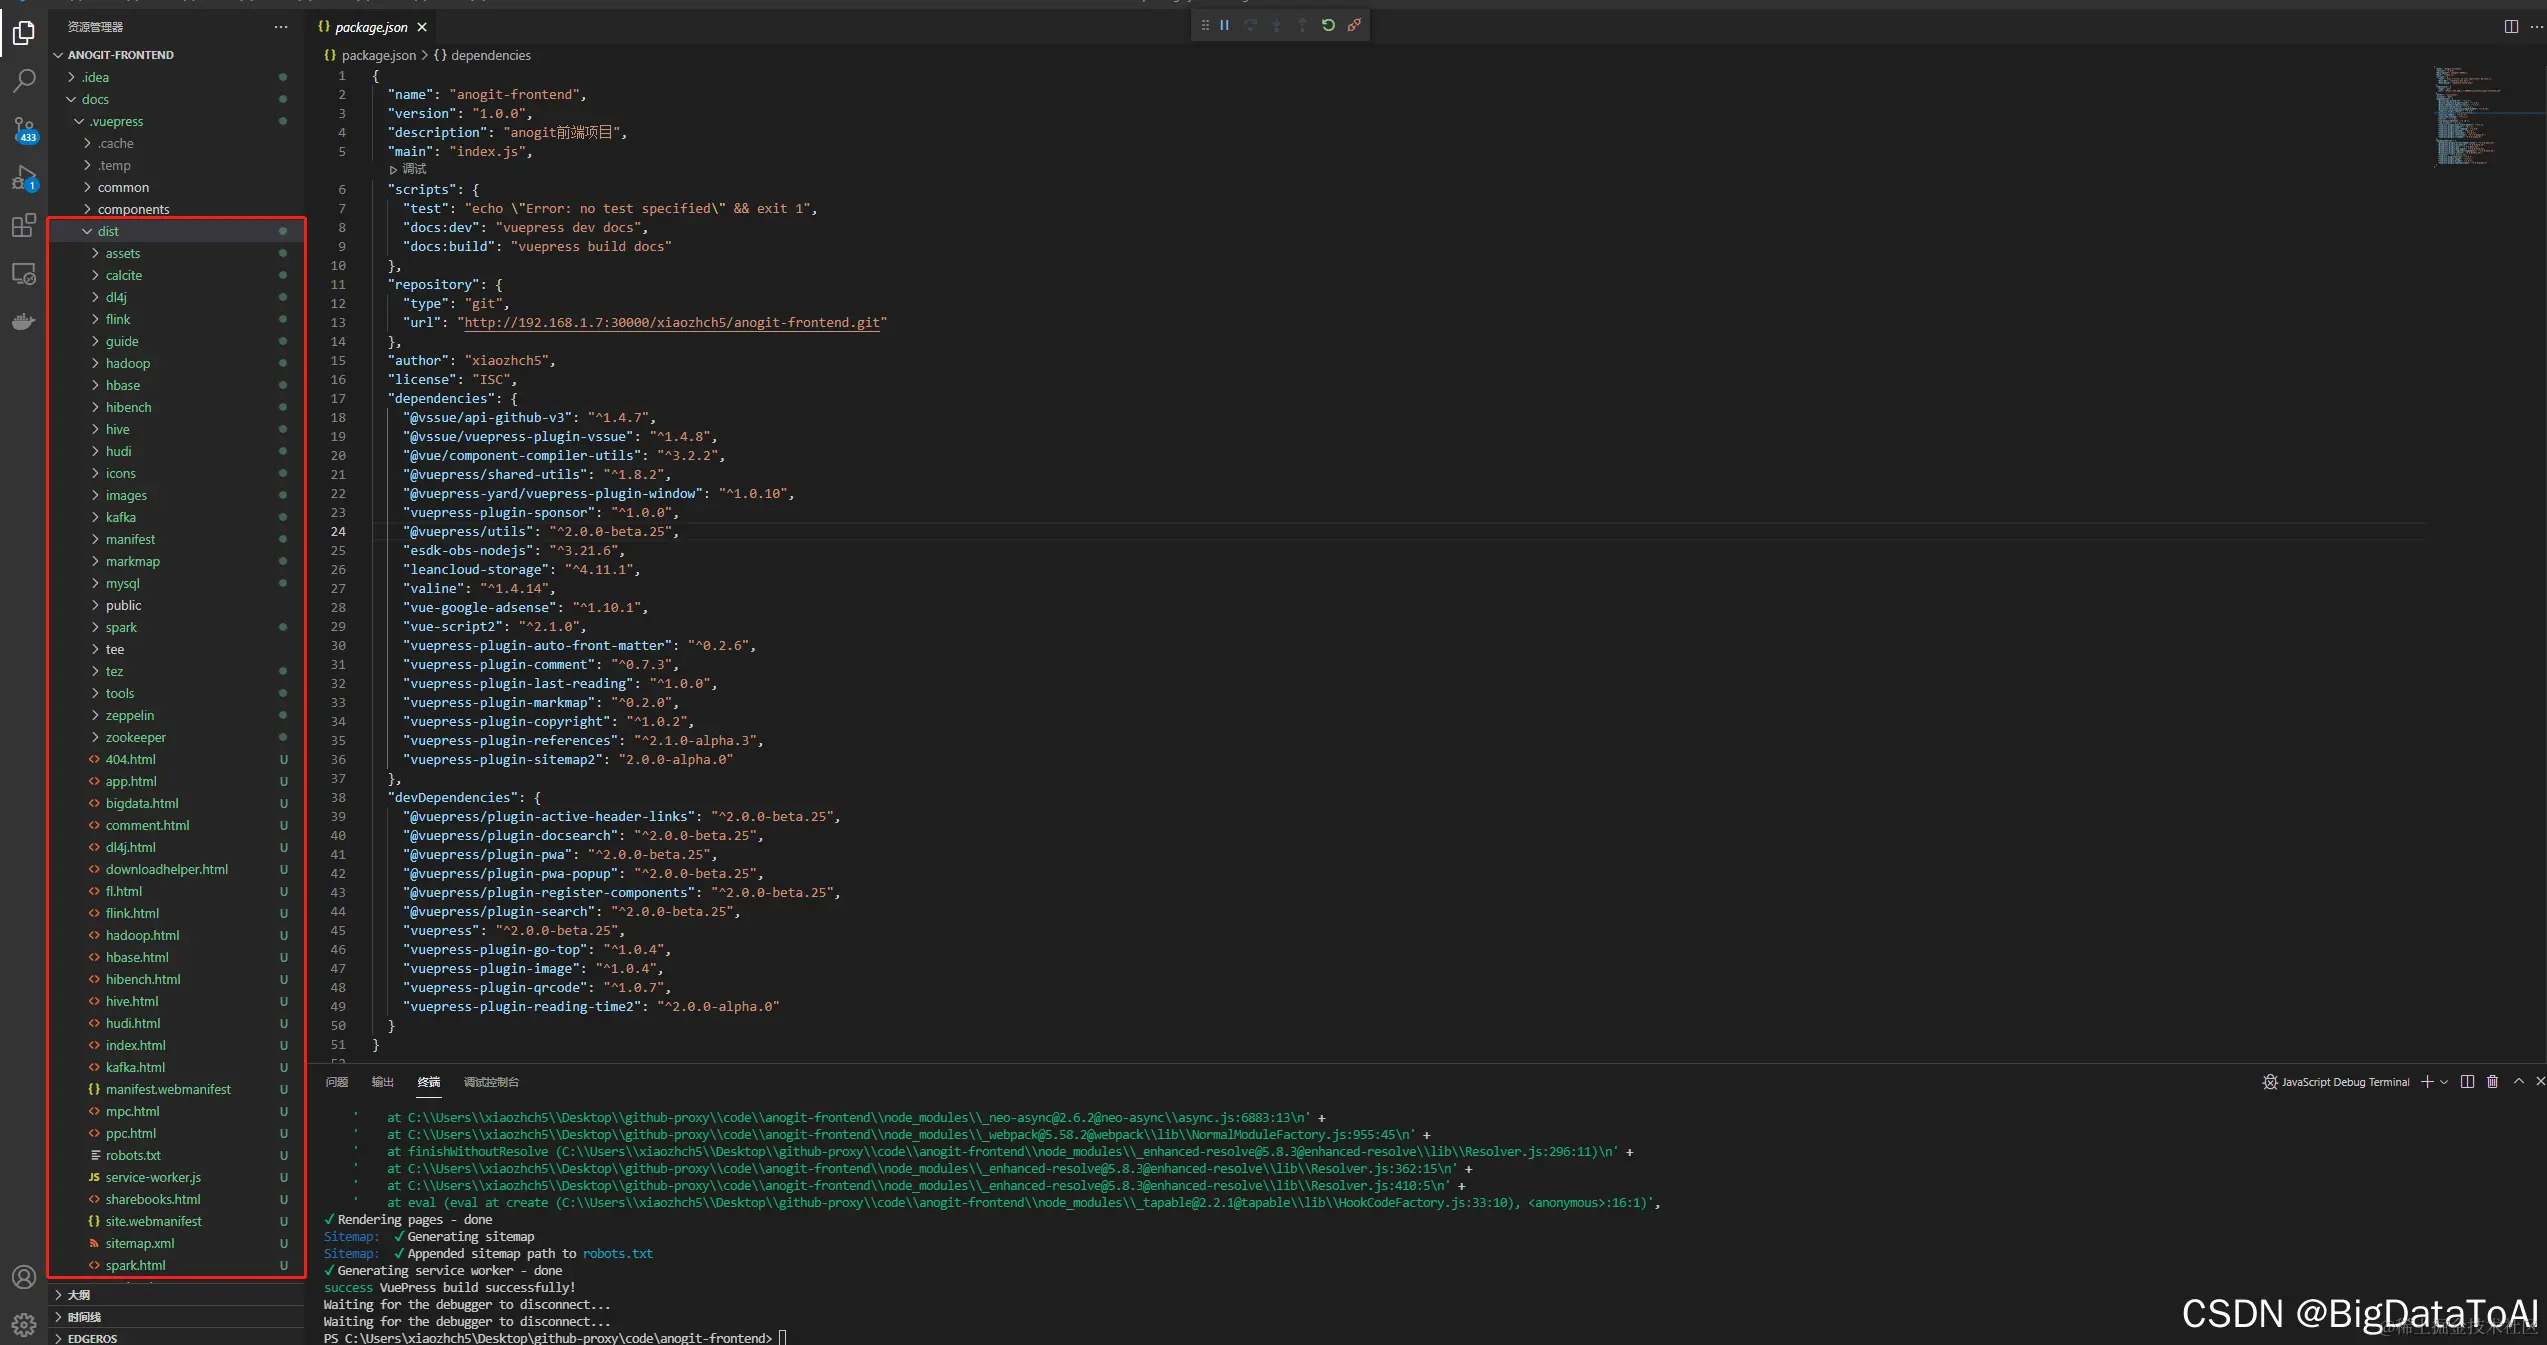This screenshot has height=1345, width=2547.
Task: Switch to the 调试控制台 debug console tab
Action: pos(491,1082)
